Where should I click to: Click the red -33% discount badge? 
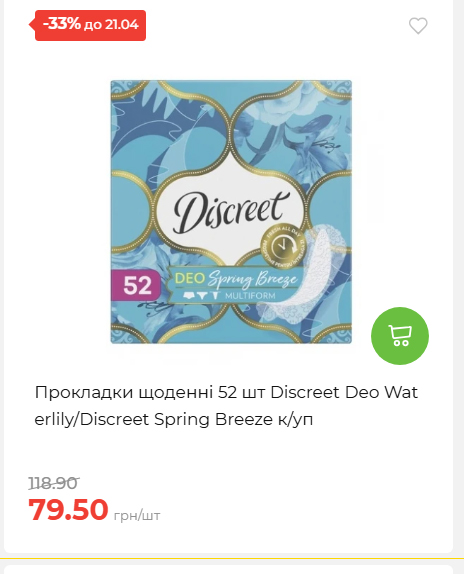click(90, 25)
